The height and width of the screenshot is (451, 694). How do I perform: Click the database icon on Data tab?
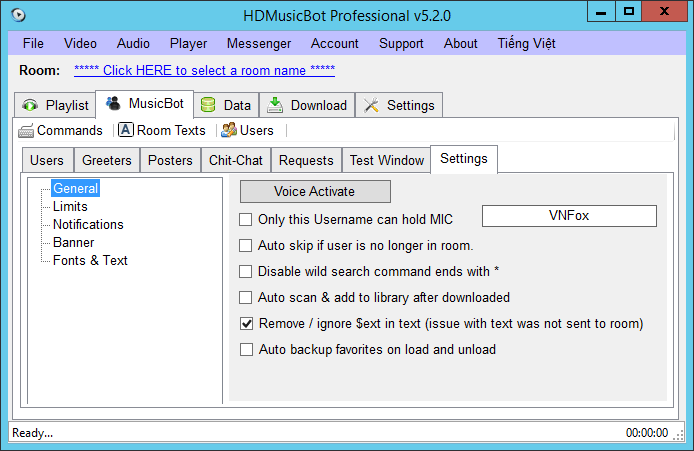(208, 105)
